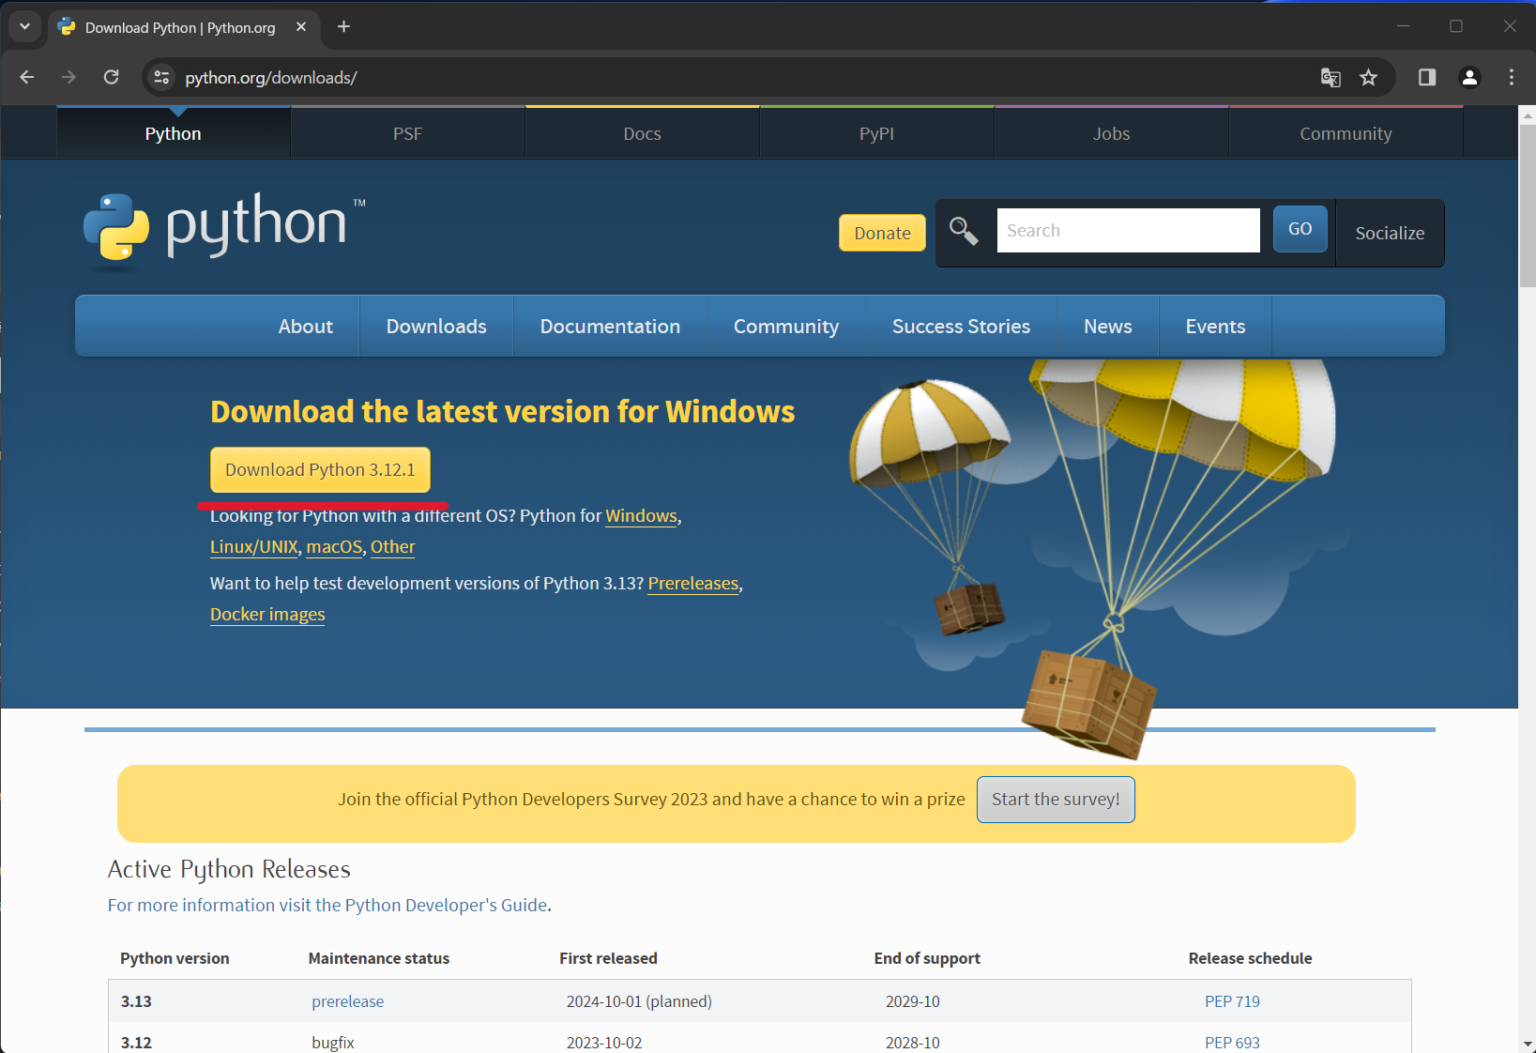Bookmark this page with the star icon

click(x=1369, y=77)
